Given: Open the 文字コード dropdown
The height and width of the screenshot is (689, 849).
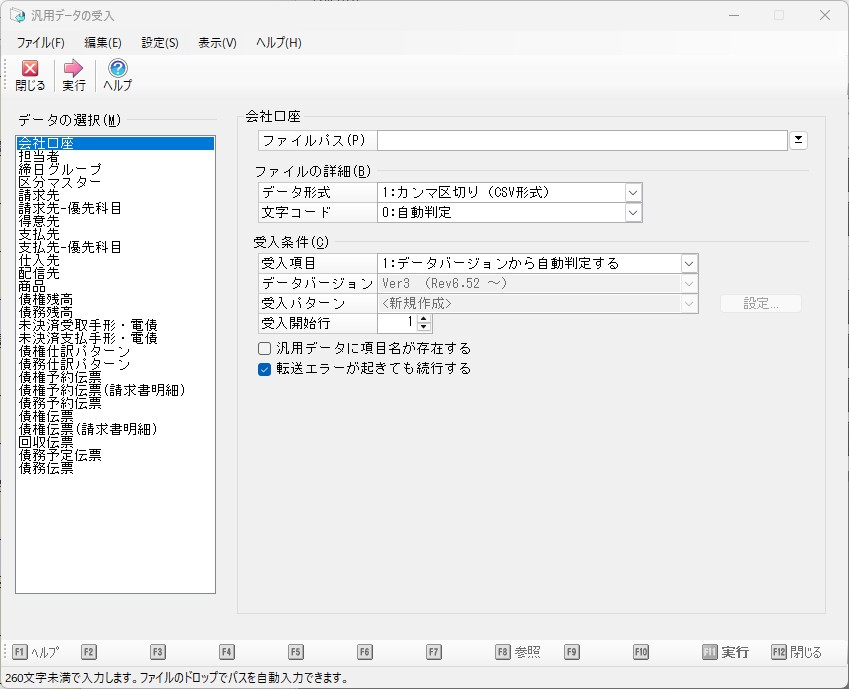Looking at the screenshot, I should [632, 212].
